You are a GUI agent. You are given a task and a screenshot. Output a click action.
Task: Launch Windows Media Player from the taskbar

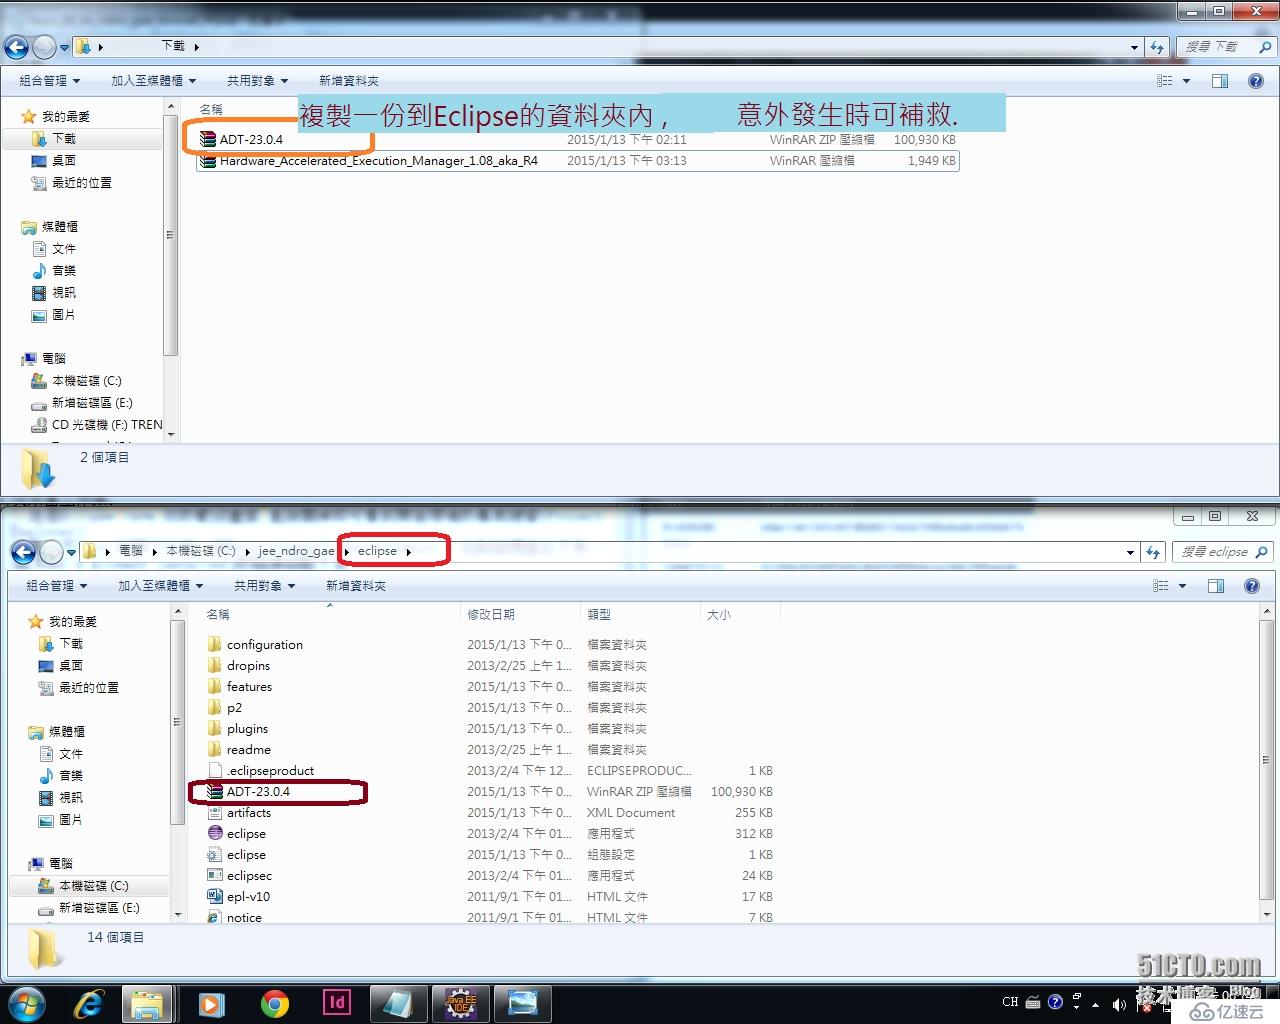tap(211, 1003)
